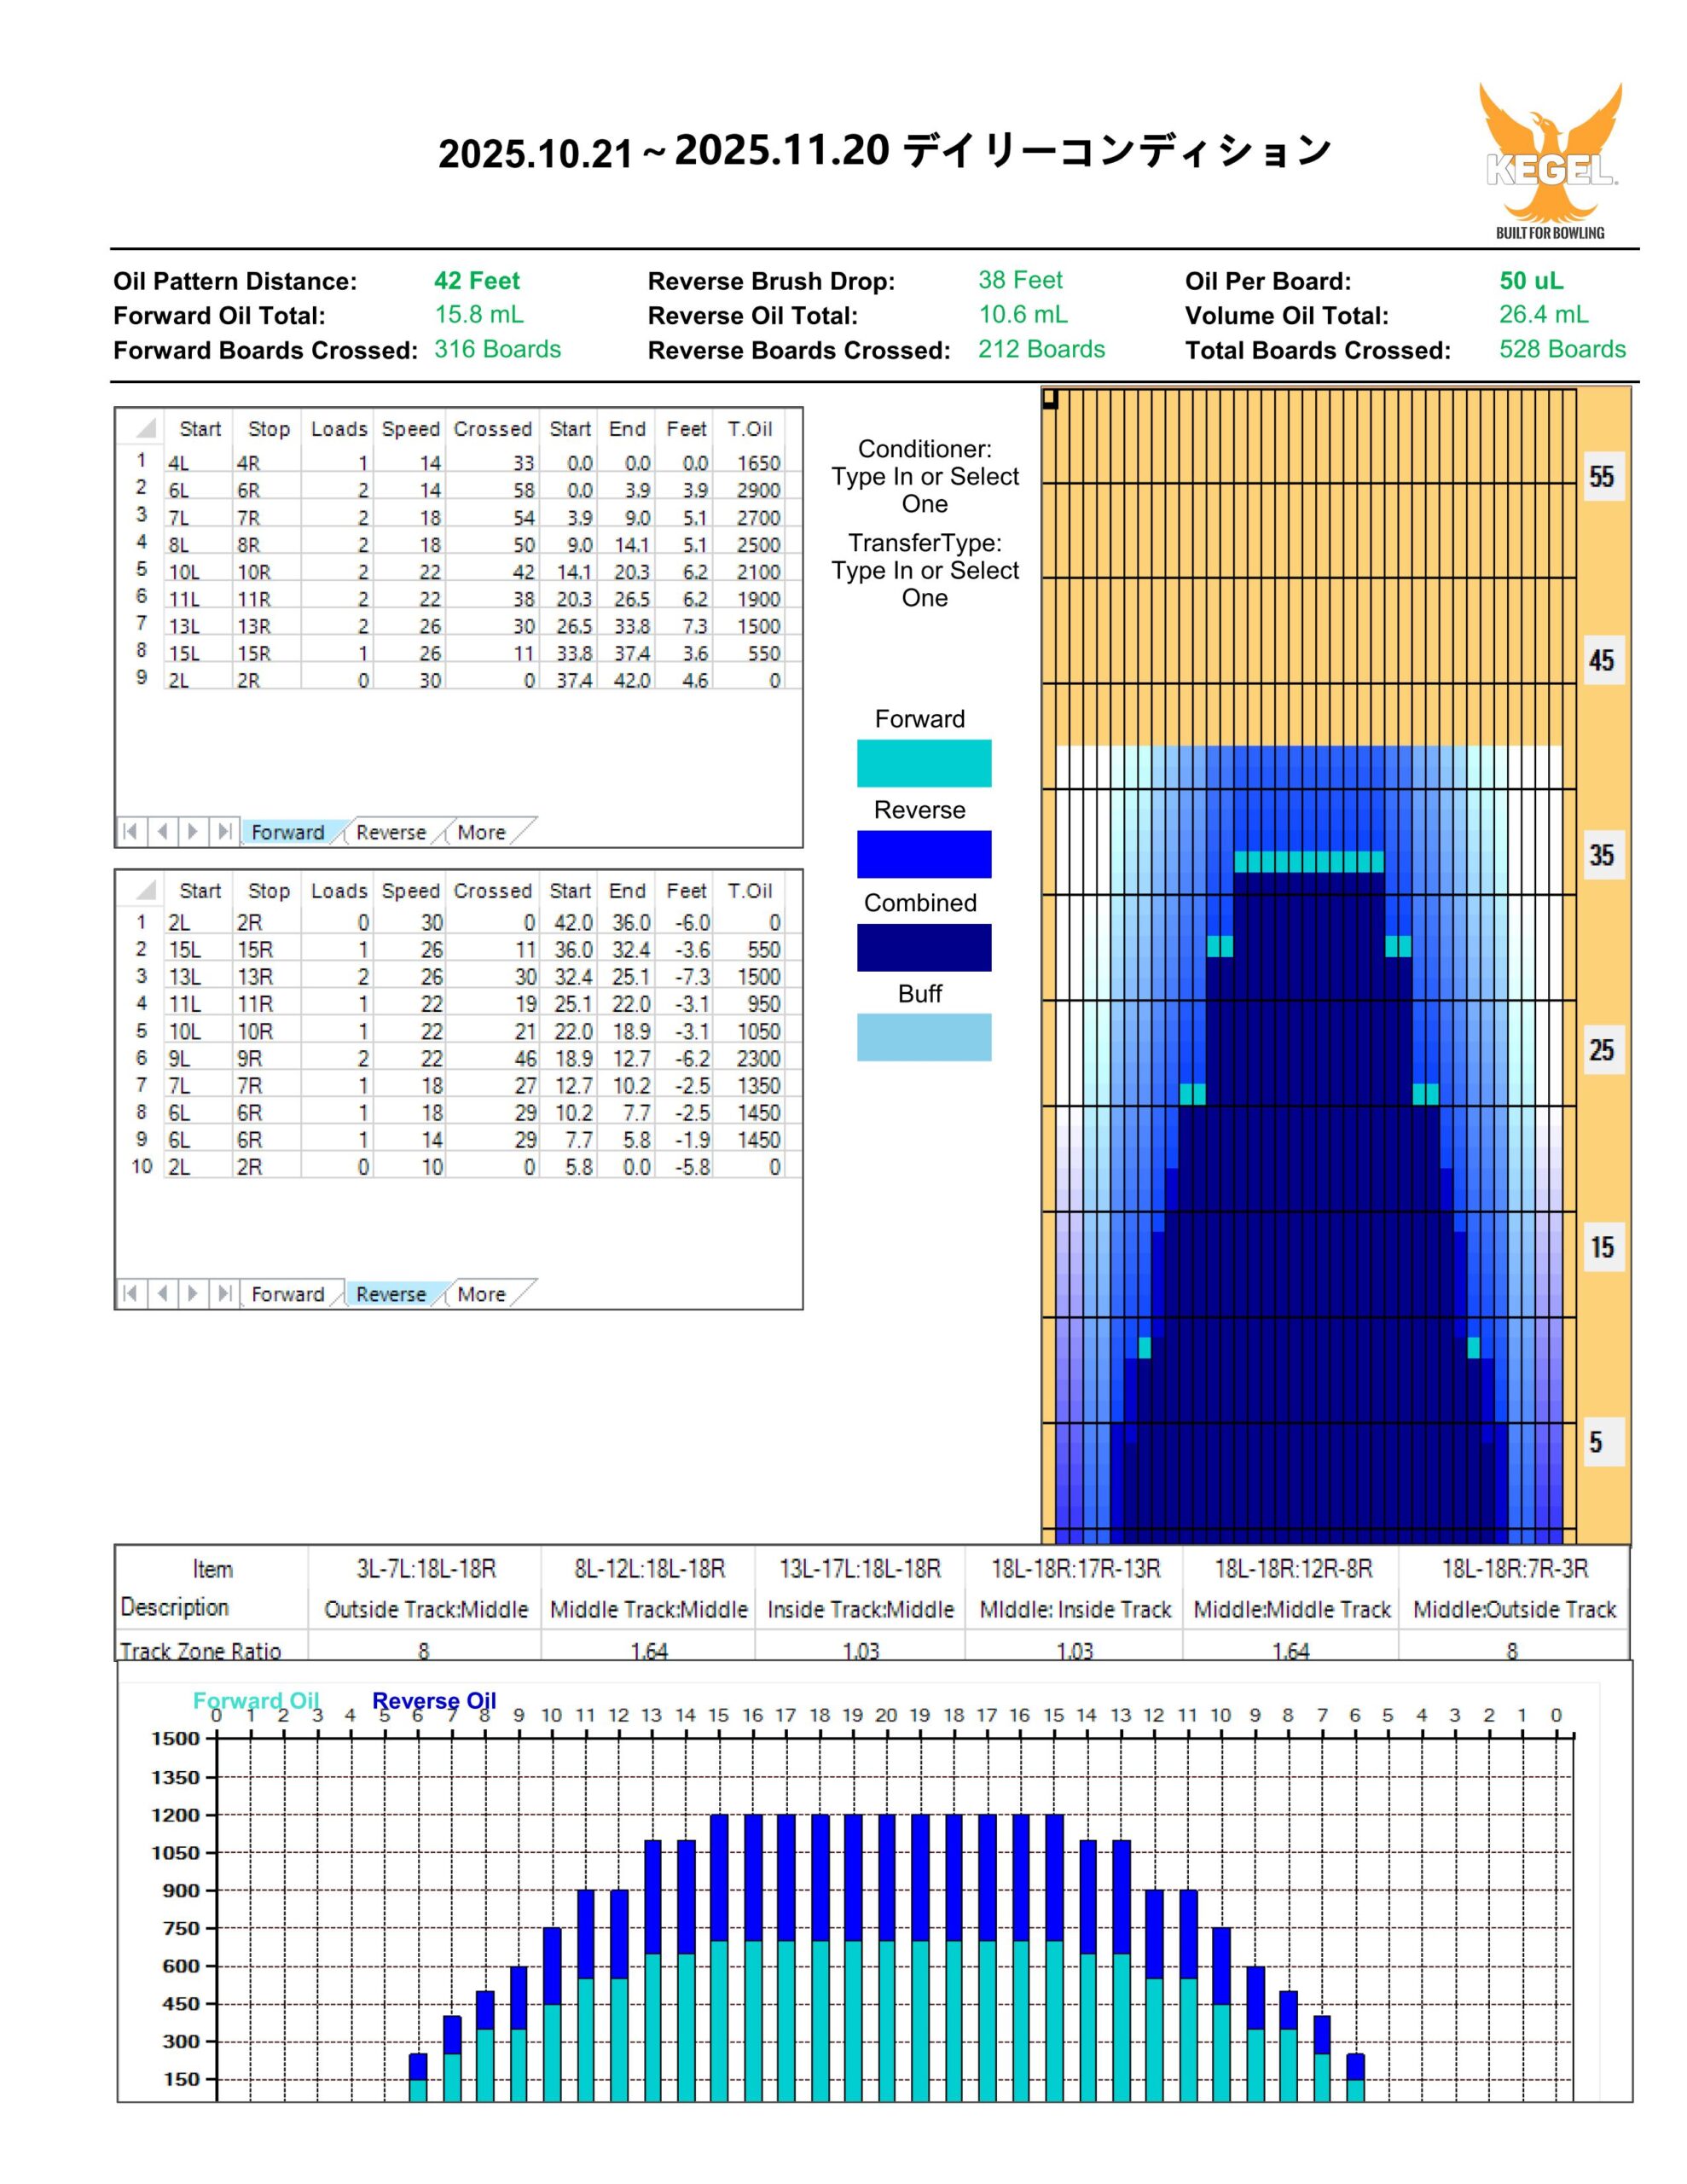Screen dimensions: 1687x2184
Task: Switch to Forward tab in lower table panel
Action: click(x=288, y=1294)
